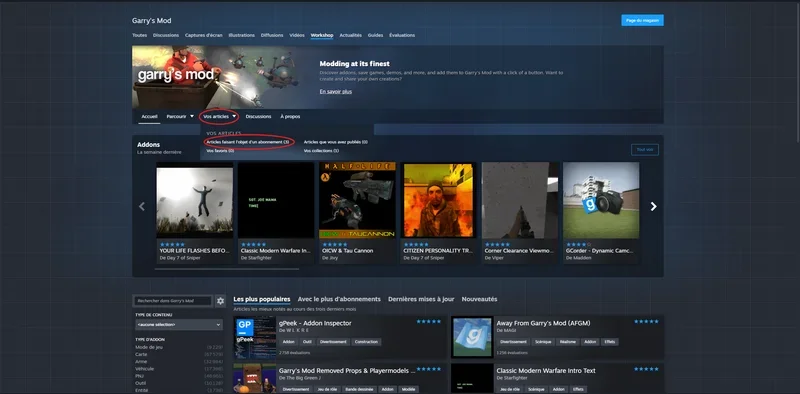This screenshot has width=800, height=394.
Task: Select the Workshop tab
Action: [322, 35]
